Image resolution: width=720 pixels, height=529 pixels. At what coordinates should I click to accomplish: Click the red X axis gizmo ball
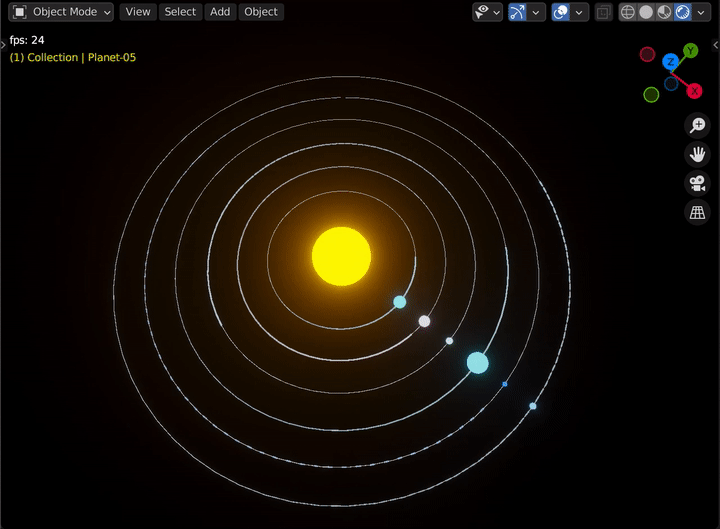pyautogui.click(x=694, y=91)
